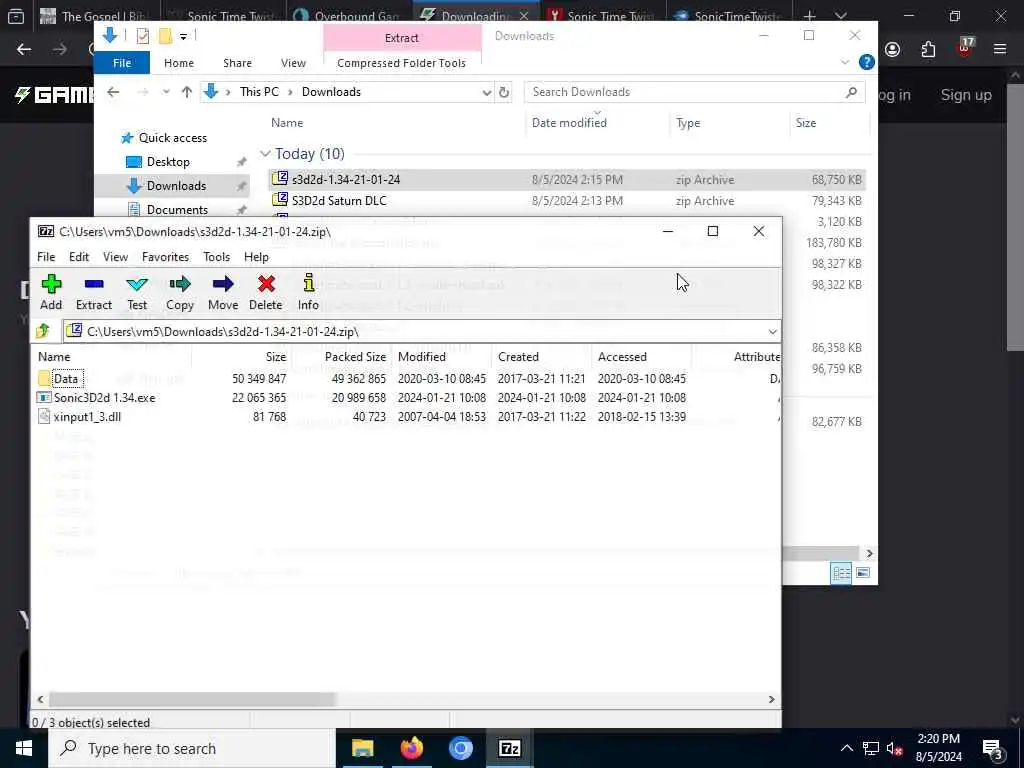Select s3d2d-1.34-21-01-24 zip in Explorer
Screen dimensions: 1024x768
coord(567,180)
